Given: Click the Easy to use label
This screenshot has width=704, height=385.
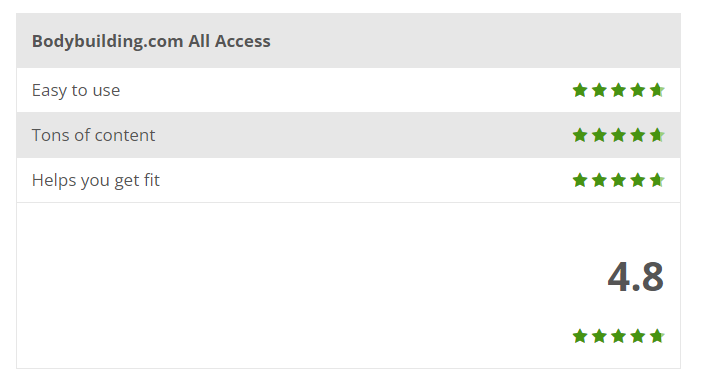Looking at the screenshot, I should 76,91.
